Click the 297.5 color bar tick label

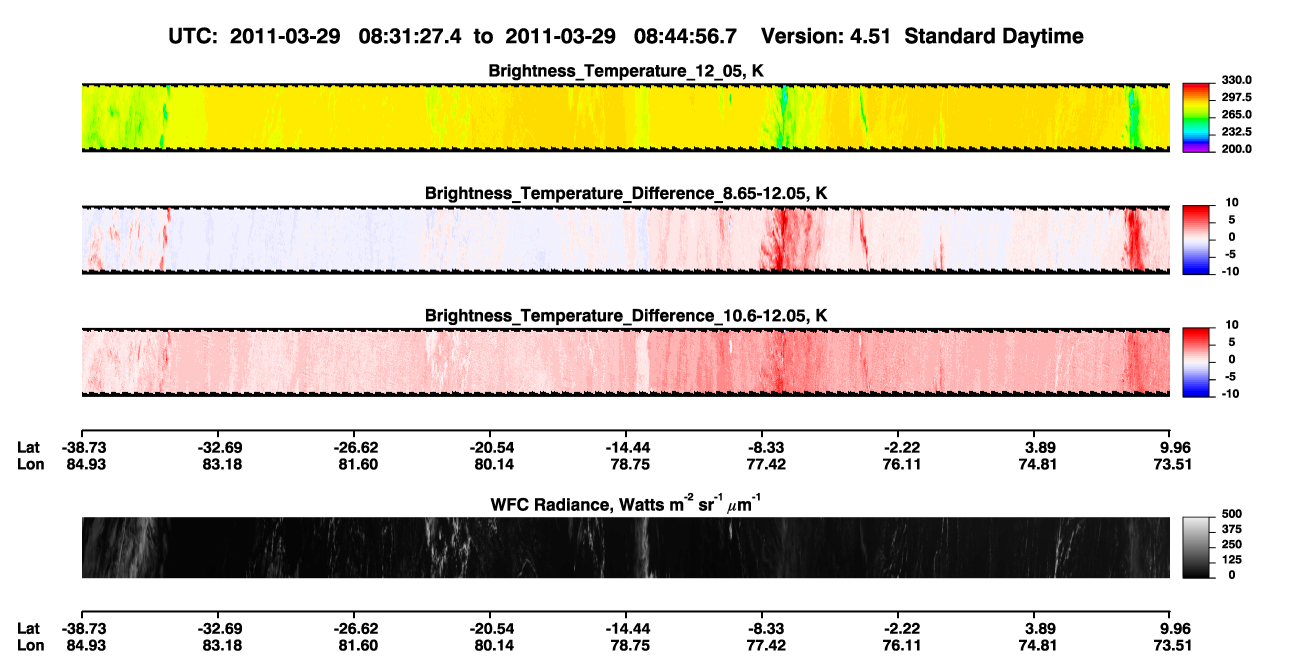click(1238, 97)
